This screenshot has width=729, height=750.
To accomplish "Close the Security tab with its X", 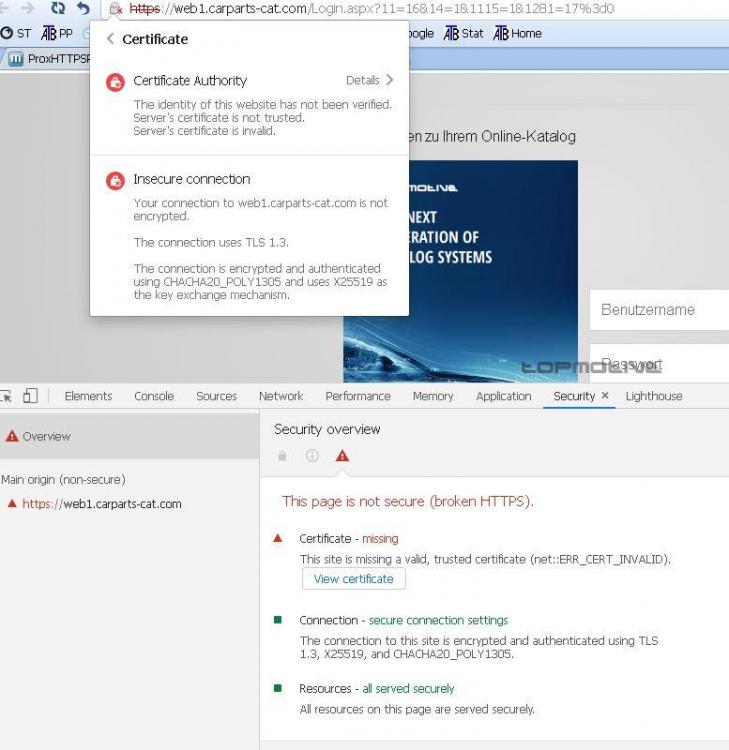I will (605, 395).
